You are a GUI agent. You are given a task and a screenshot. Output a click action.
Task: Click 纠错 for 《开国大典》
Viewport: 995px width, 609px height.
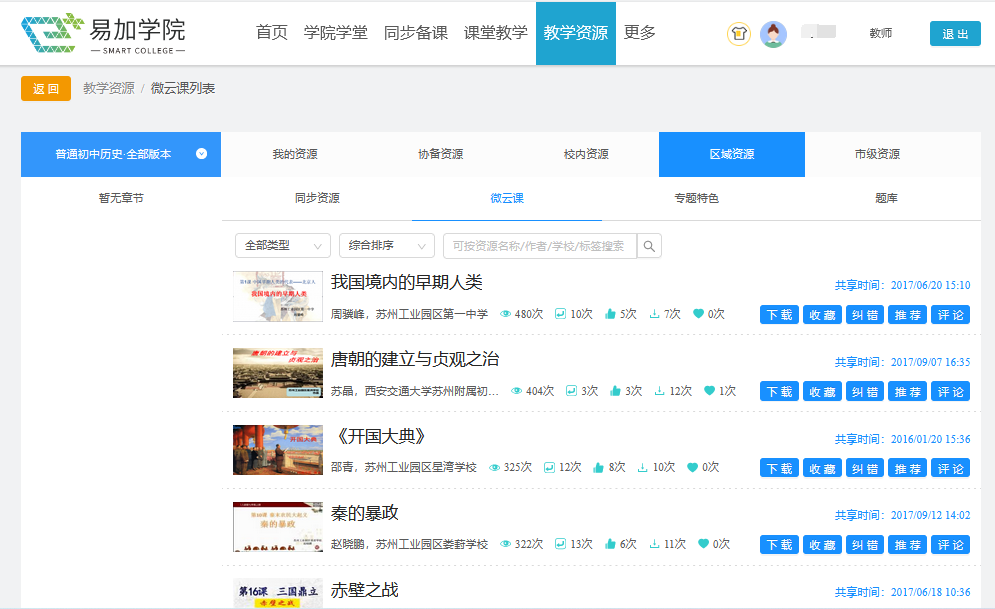[x=865, y=468]
